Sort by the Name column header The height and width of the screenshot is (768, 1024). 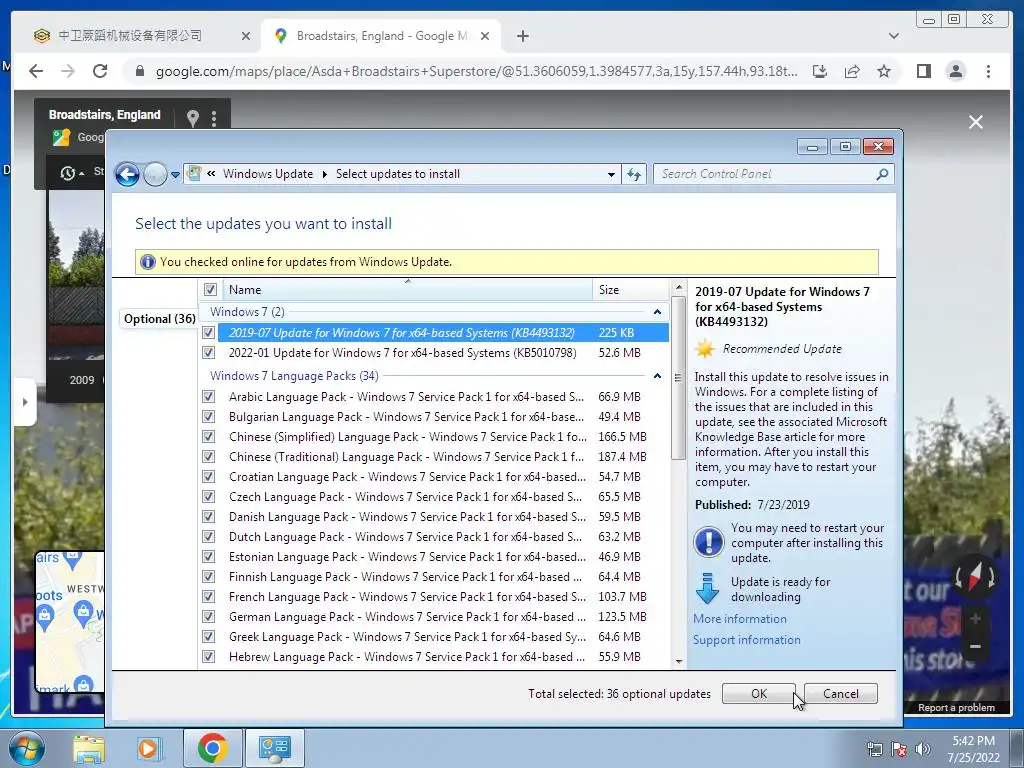[x=408, y=289]
